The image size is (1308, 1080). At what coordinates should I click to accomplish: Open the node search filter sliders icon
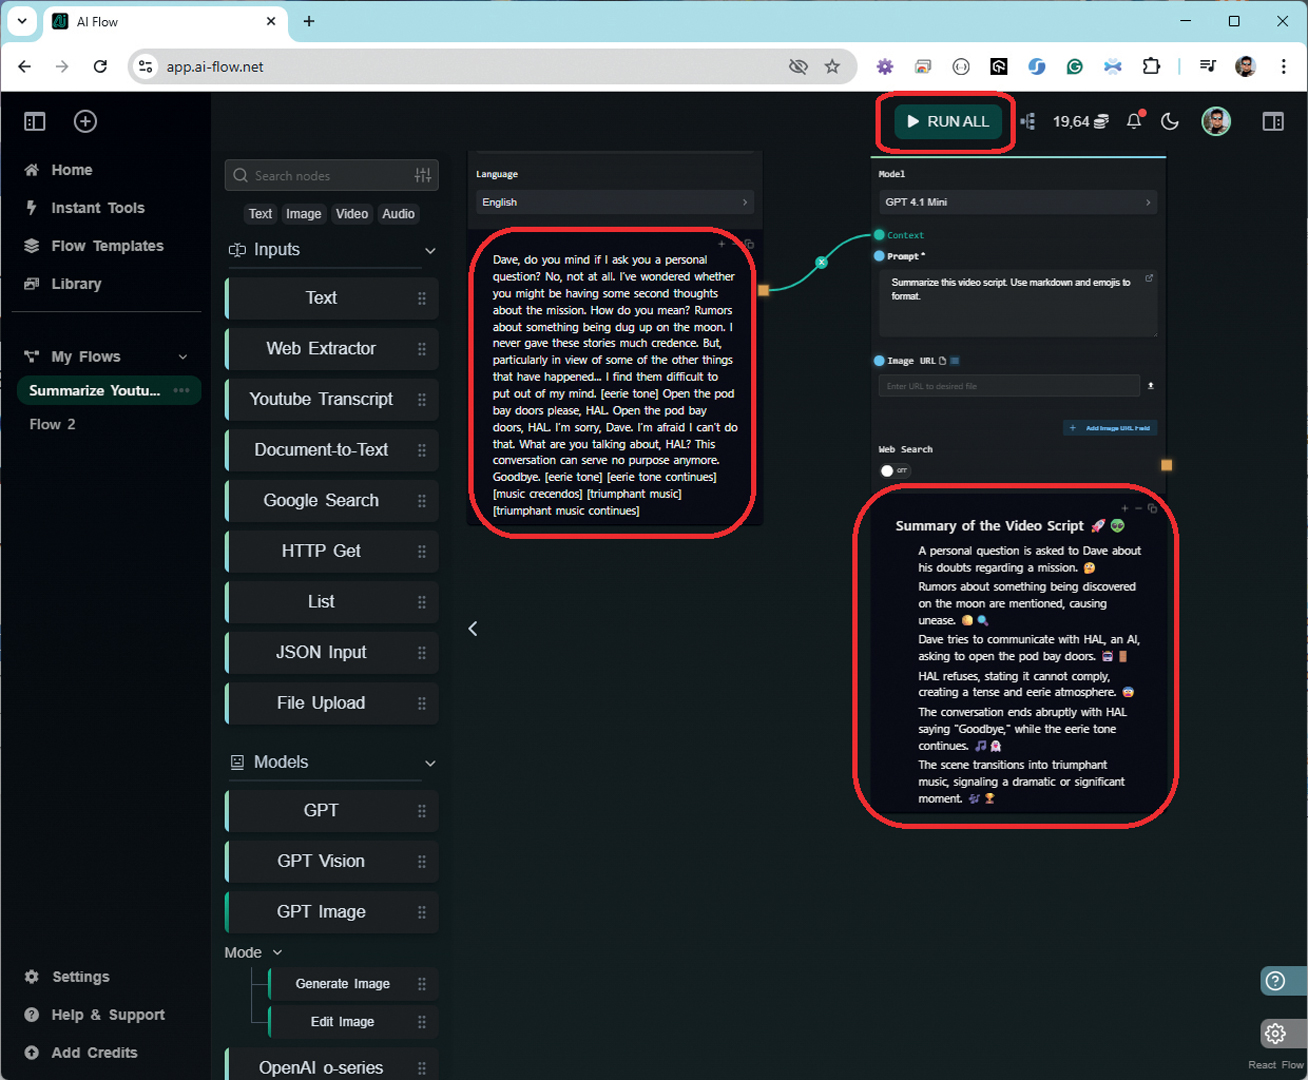tap(423, 175)
